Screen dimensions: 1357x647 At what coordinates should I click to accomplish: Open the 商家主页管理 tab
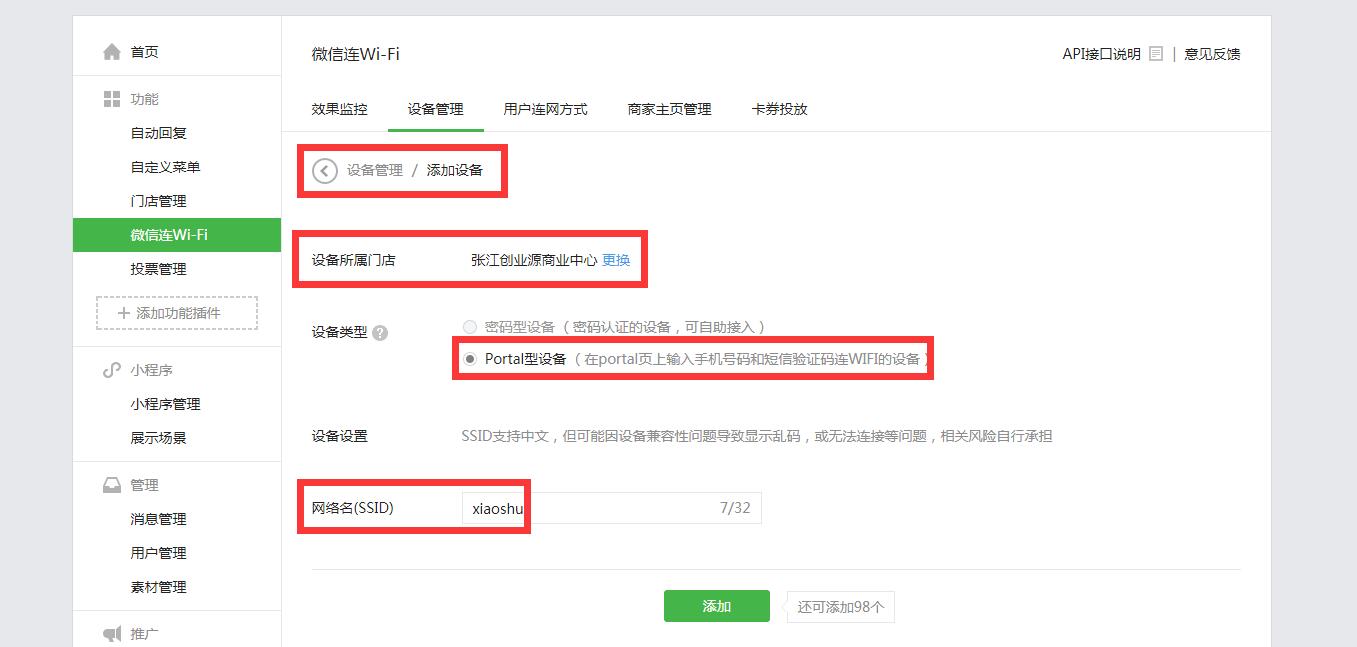pos(670,109)
